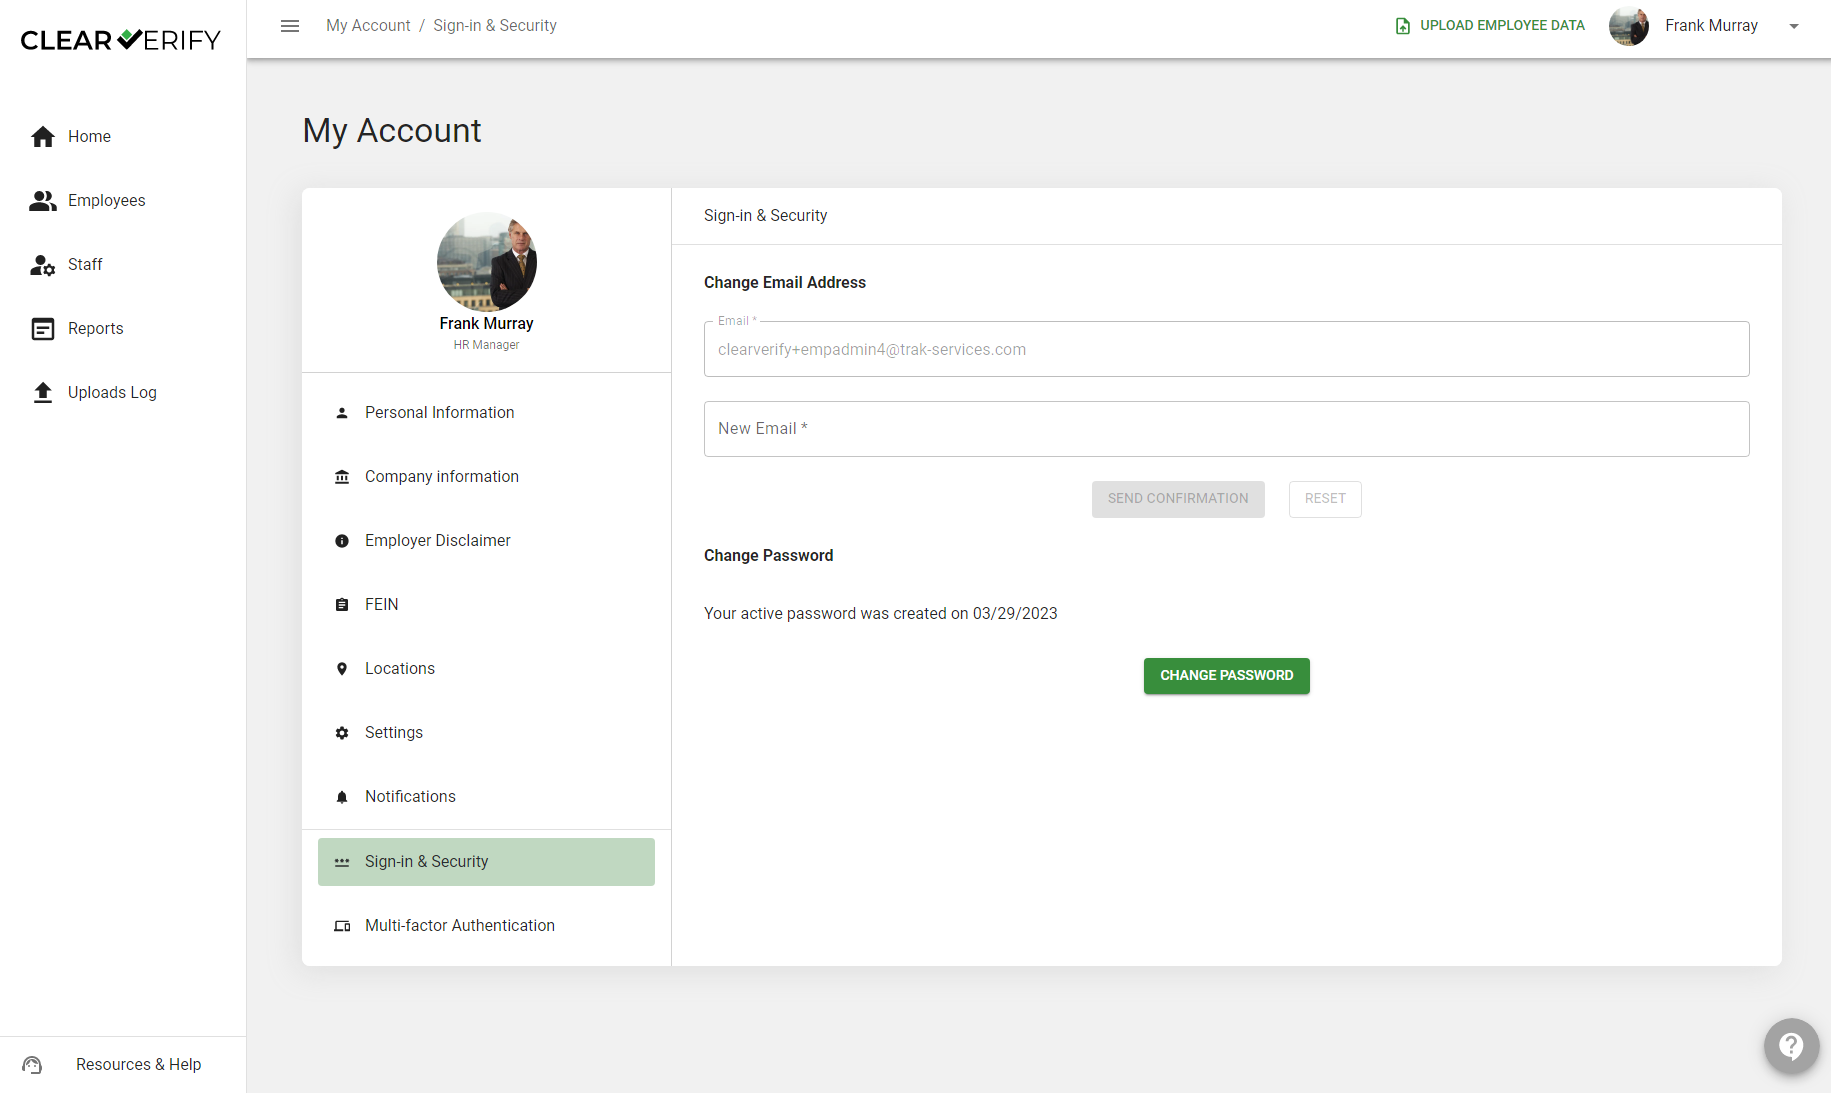Click the Settings gear icon

[x=342, y=733]
